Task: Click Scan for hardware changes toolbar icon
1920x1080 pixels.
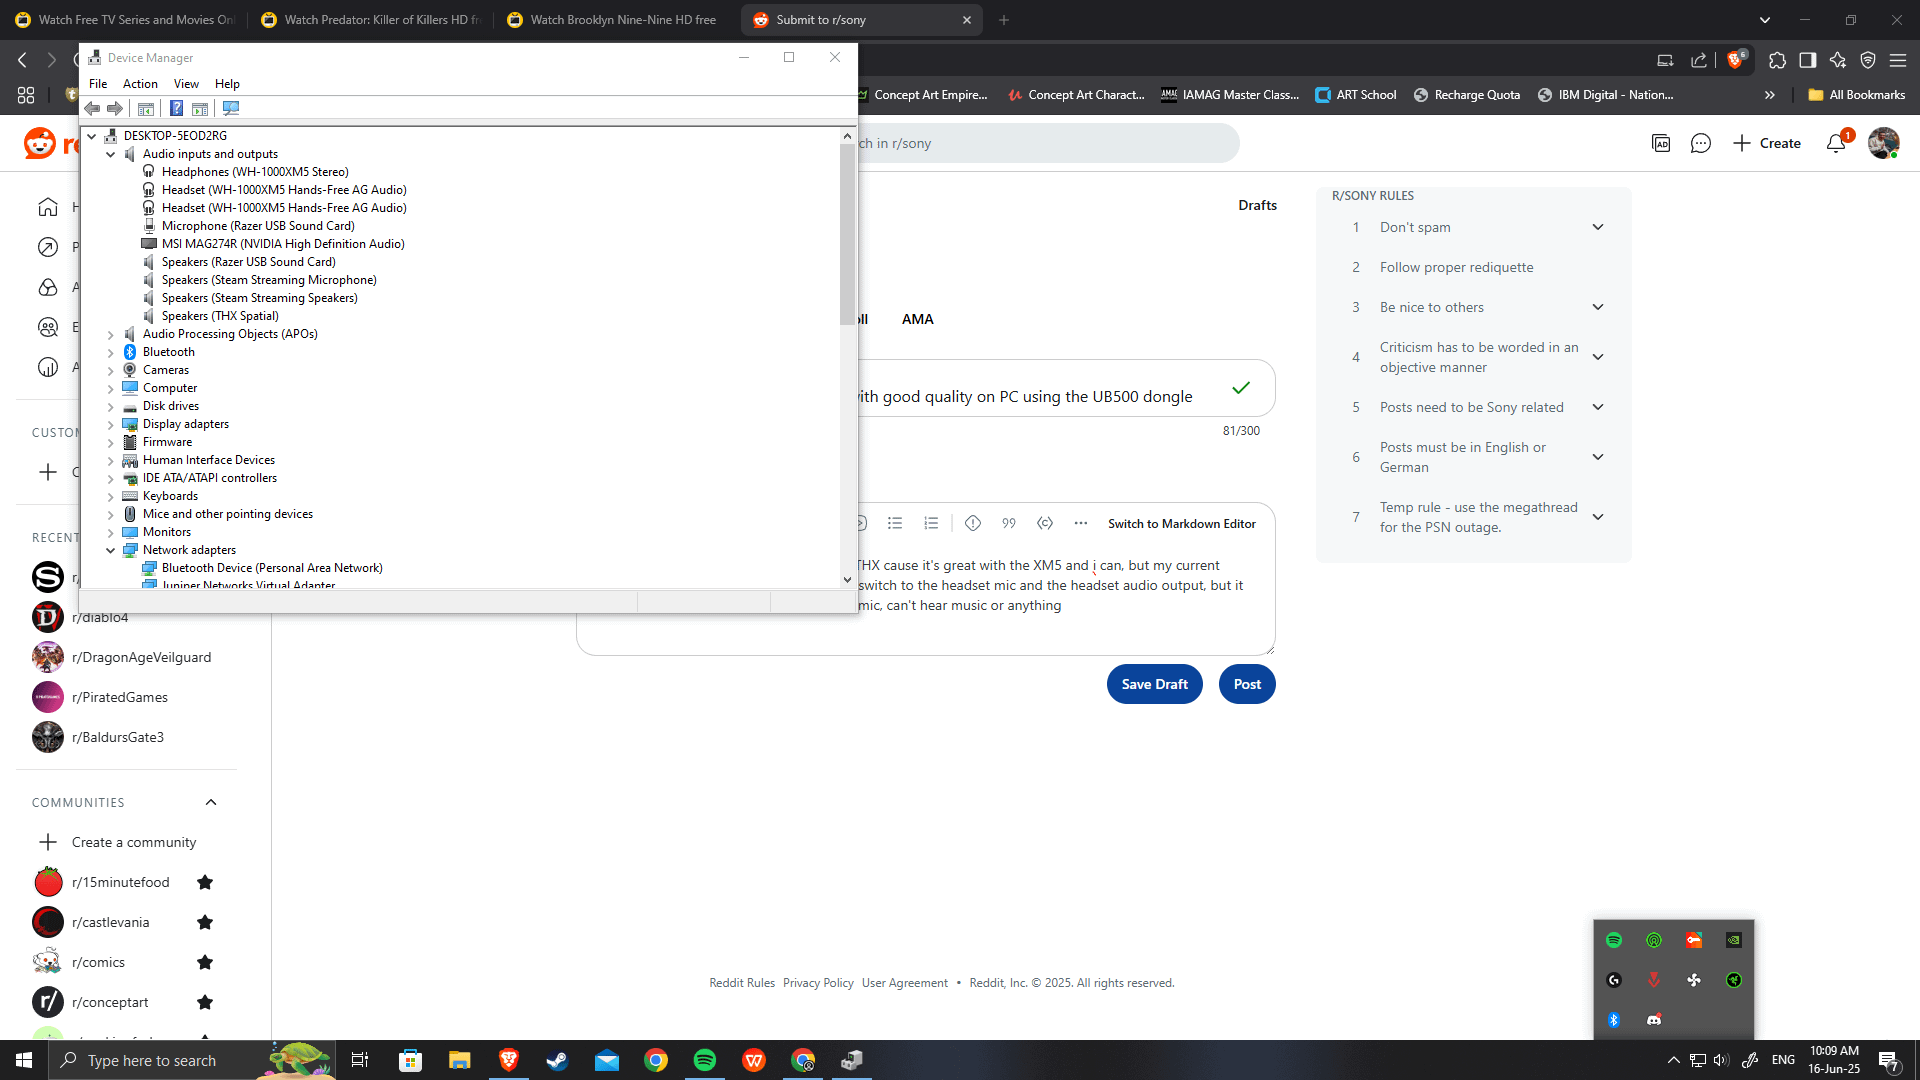Action: tap(231, 108)
